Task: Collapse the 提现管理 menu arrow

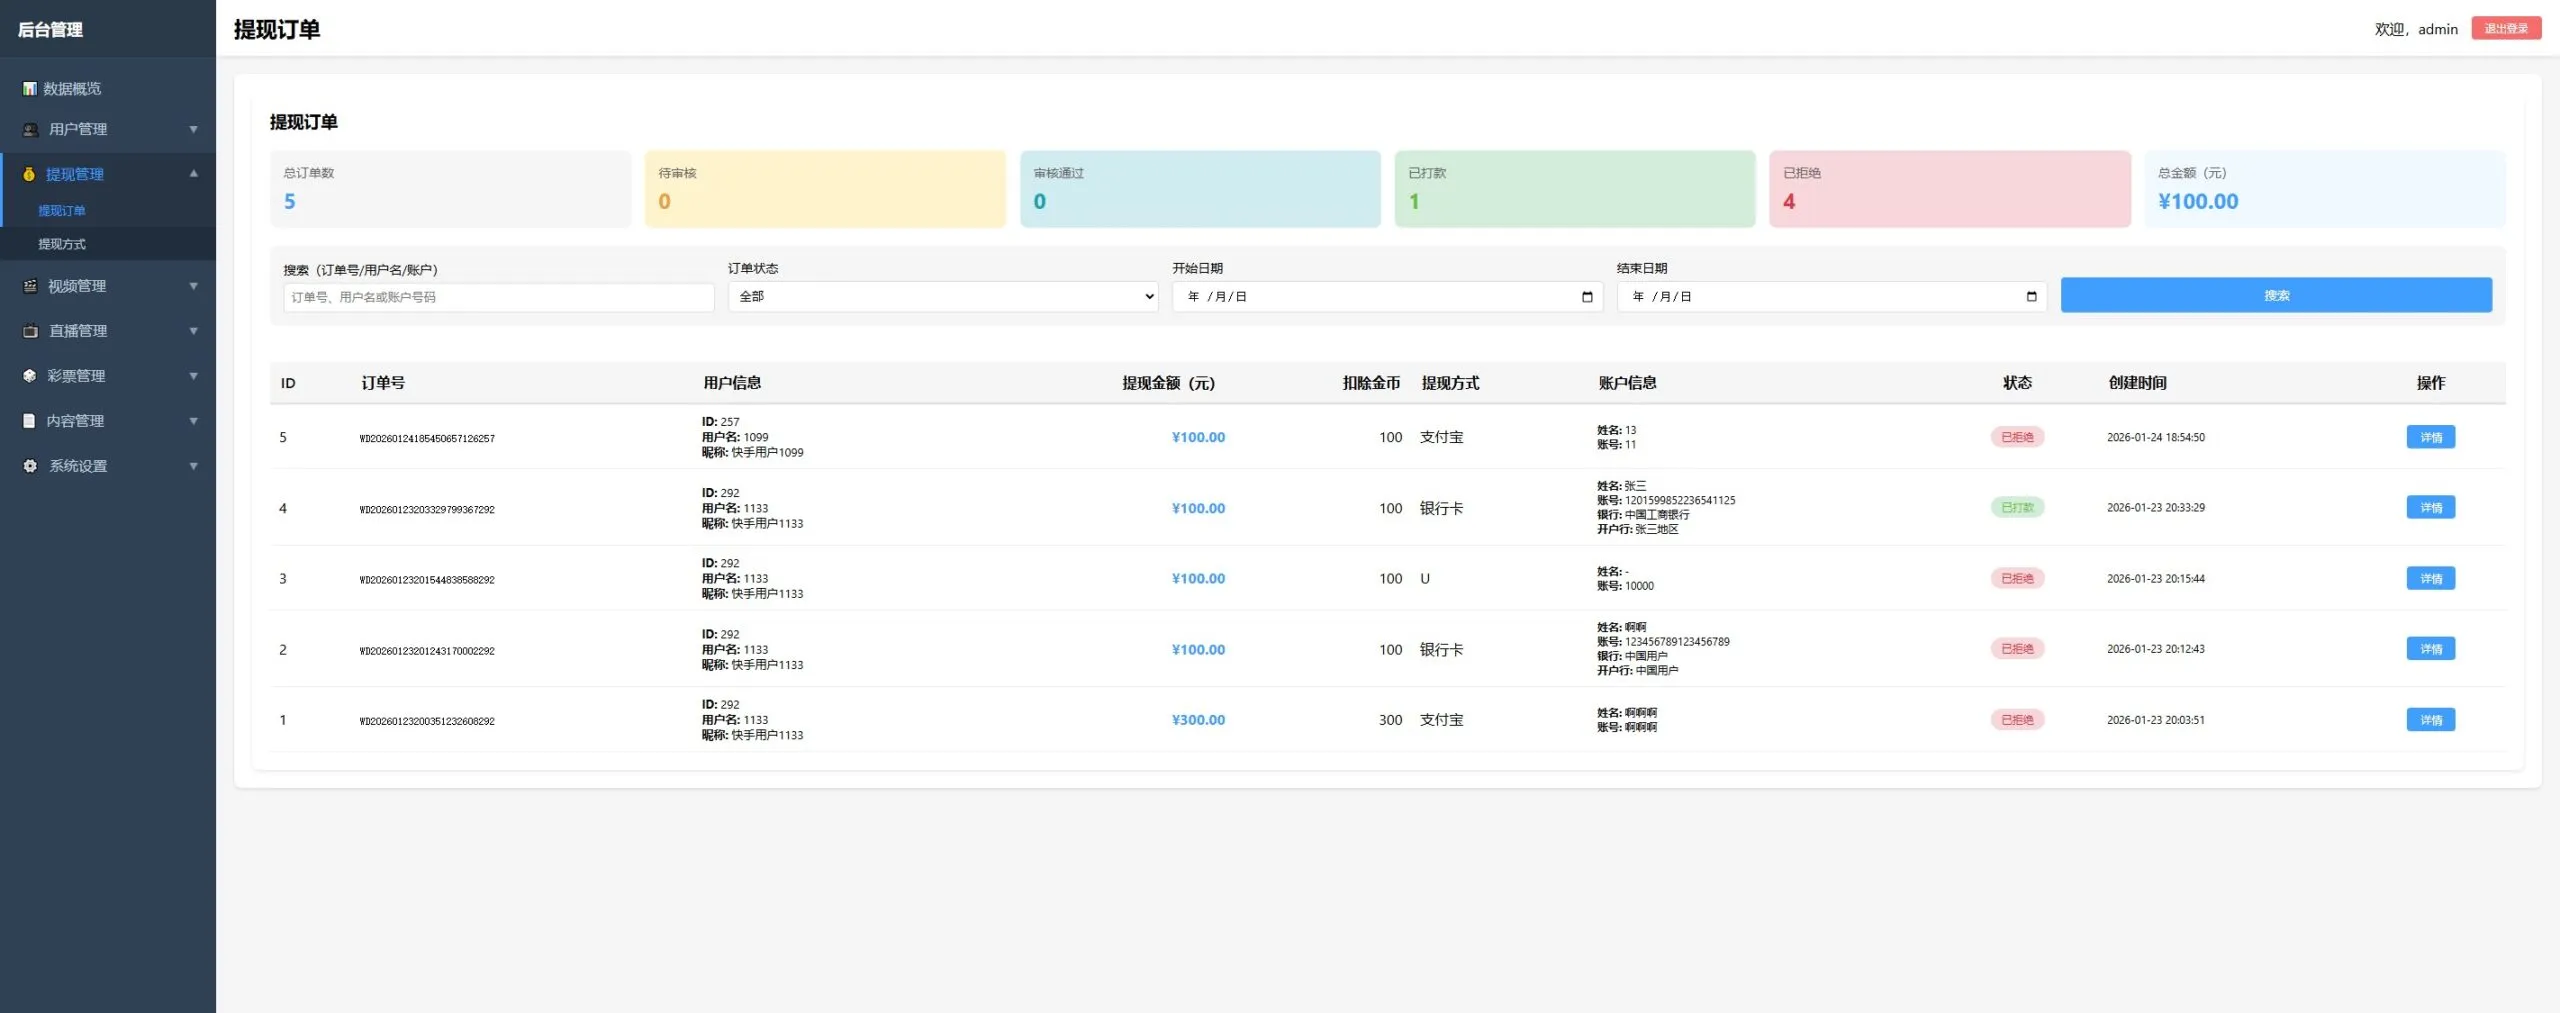Action: [x=194, y=174]
